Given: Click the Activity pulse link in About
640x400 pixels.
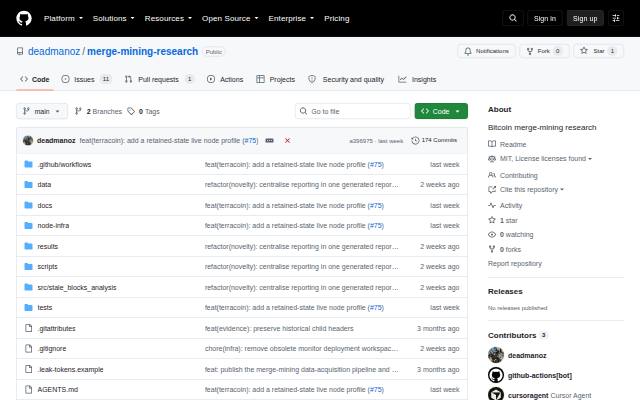Looking at the screenshot, I should click(505, 205).
